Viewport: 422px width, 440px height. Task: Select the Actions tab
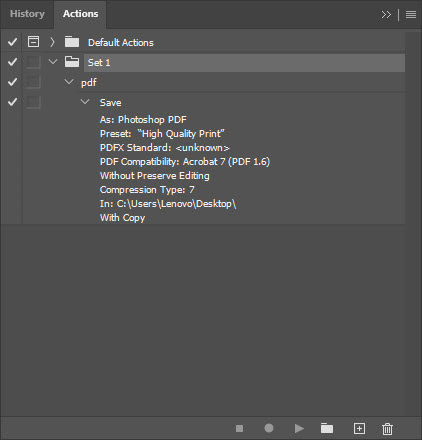pos(80,14)
